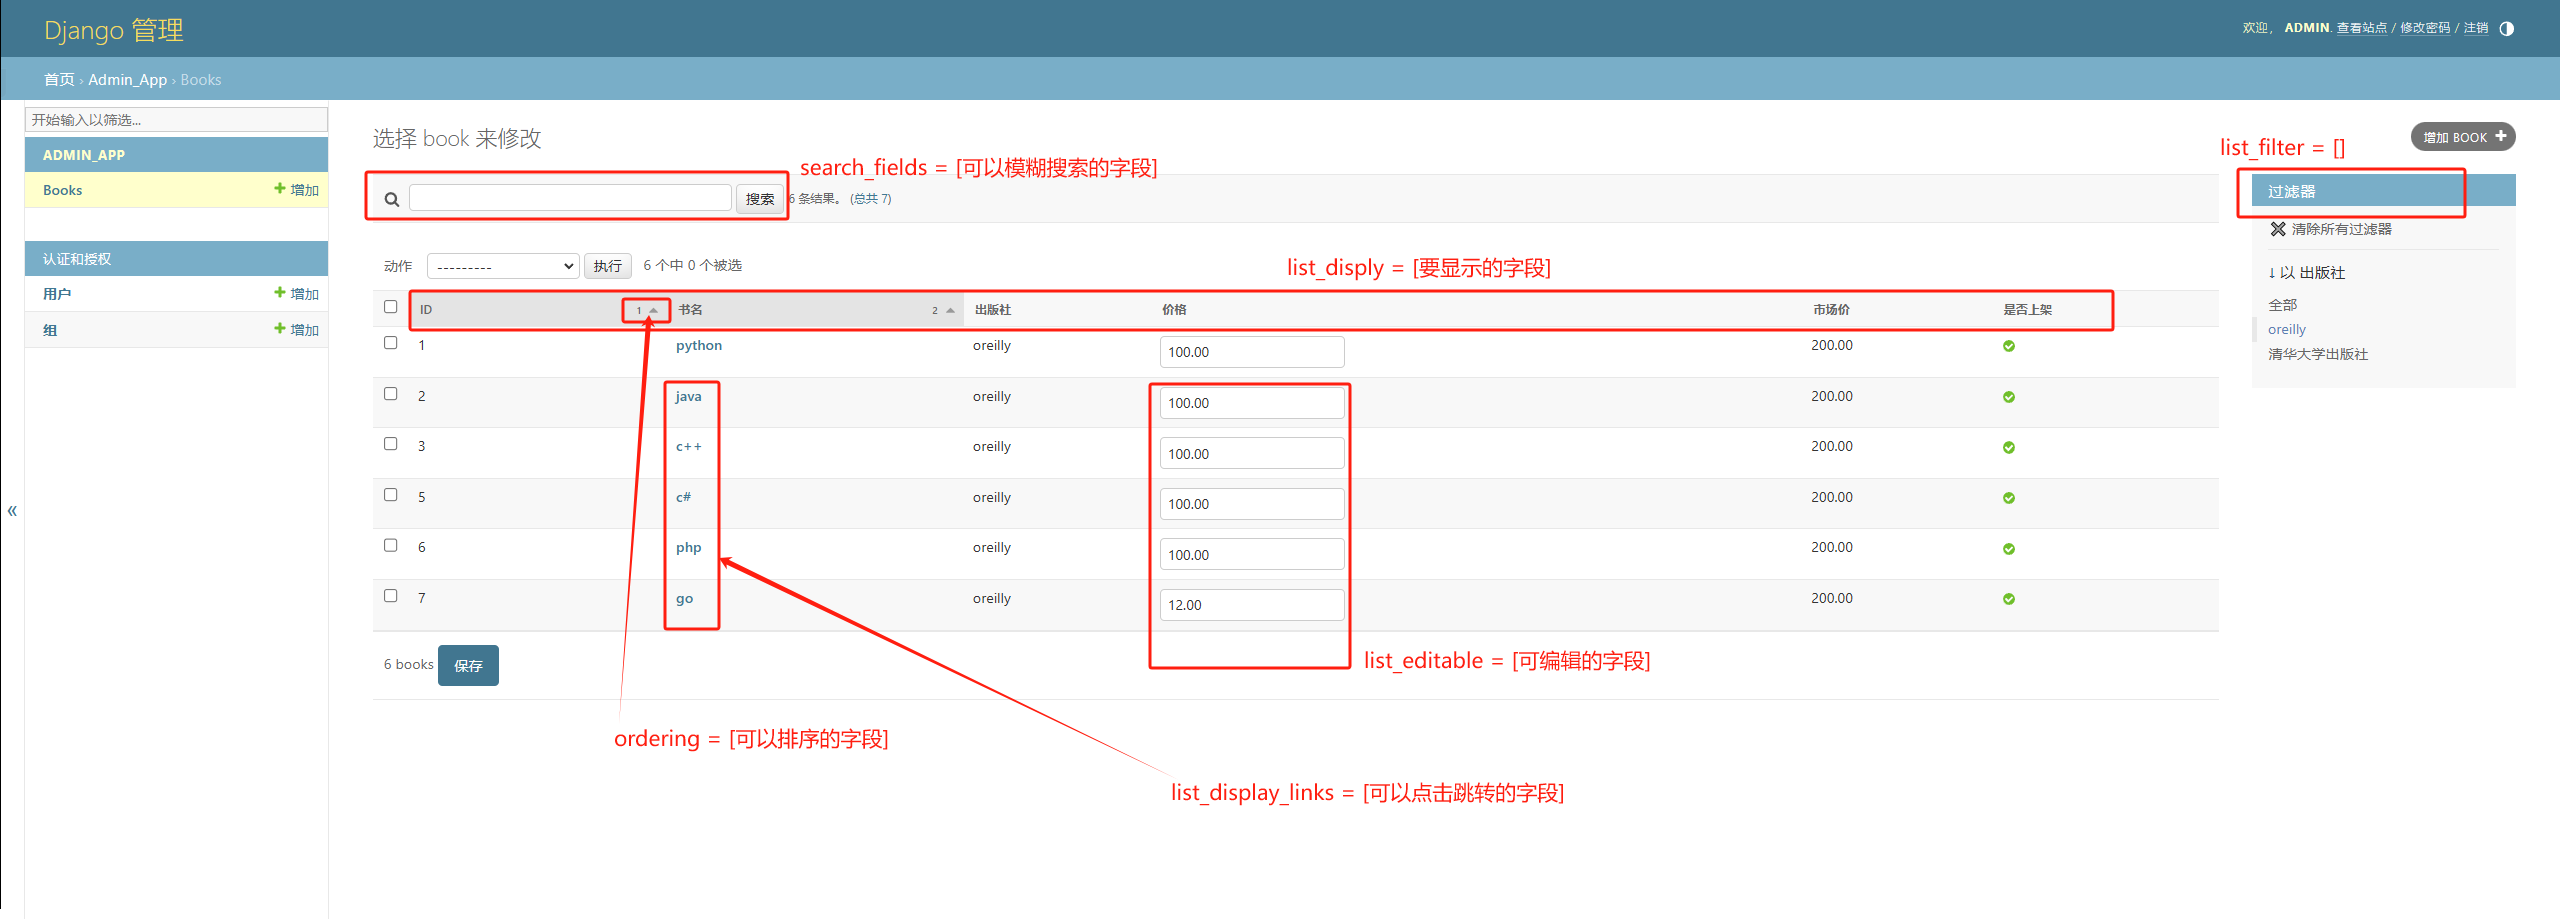Edit the php row price field

pyautogui.click(x=1252, y=554)
